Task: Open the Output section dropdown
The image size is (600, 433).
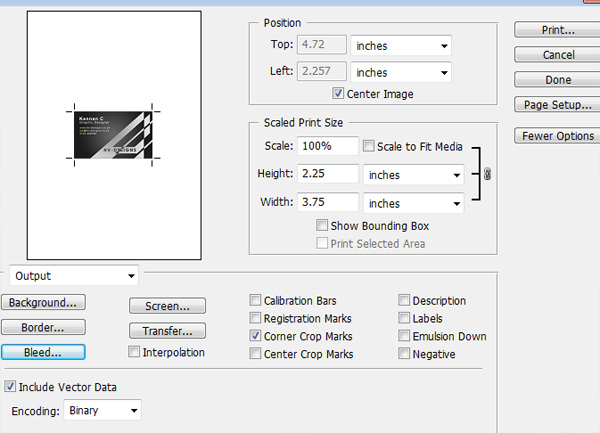Action: [x=73, y=275]
